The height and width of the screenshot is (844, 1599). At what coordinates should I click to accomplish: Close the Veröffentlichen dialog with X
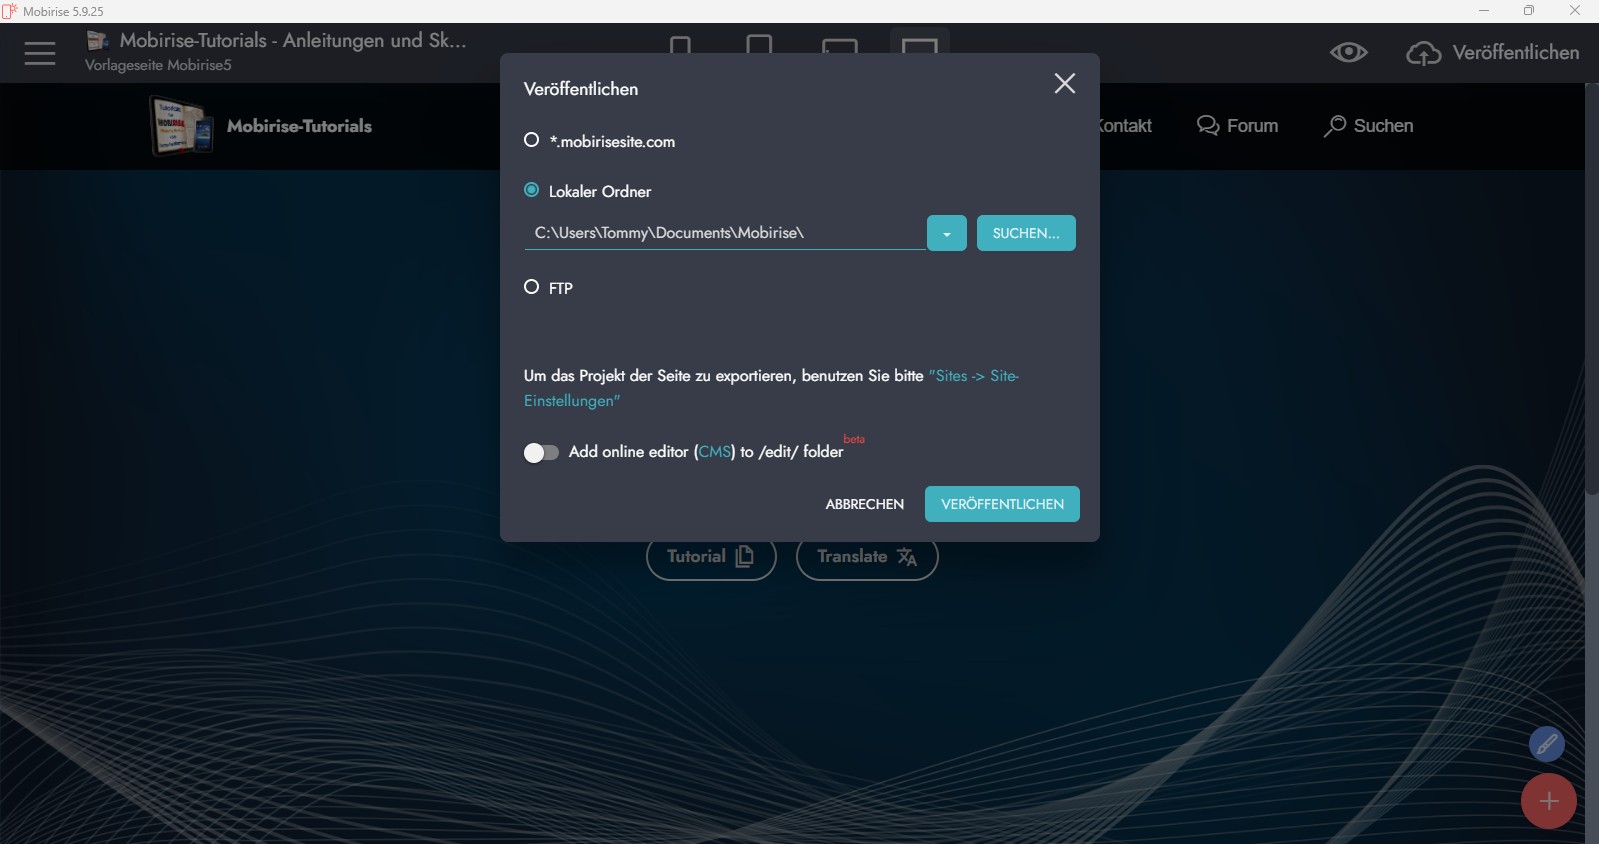pyautogui.click(x=1064, y=84)
